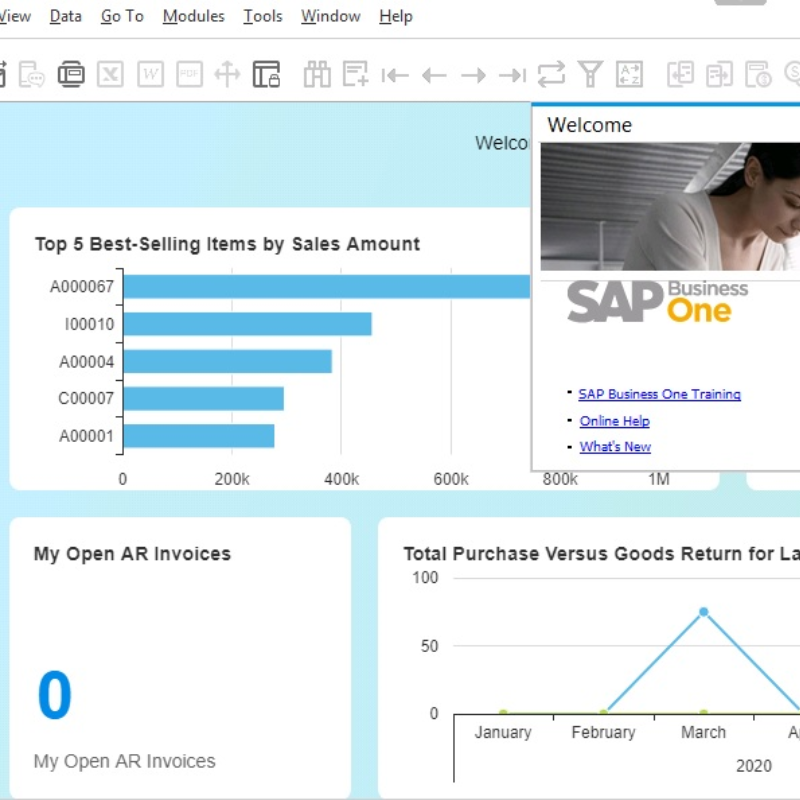Image resolution: width=800 pixels, height=800 pixels.
Task: Click the Refresh toolbar icon
Action: (551, 74)
